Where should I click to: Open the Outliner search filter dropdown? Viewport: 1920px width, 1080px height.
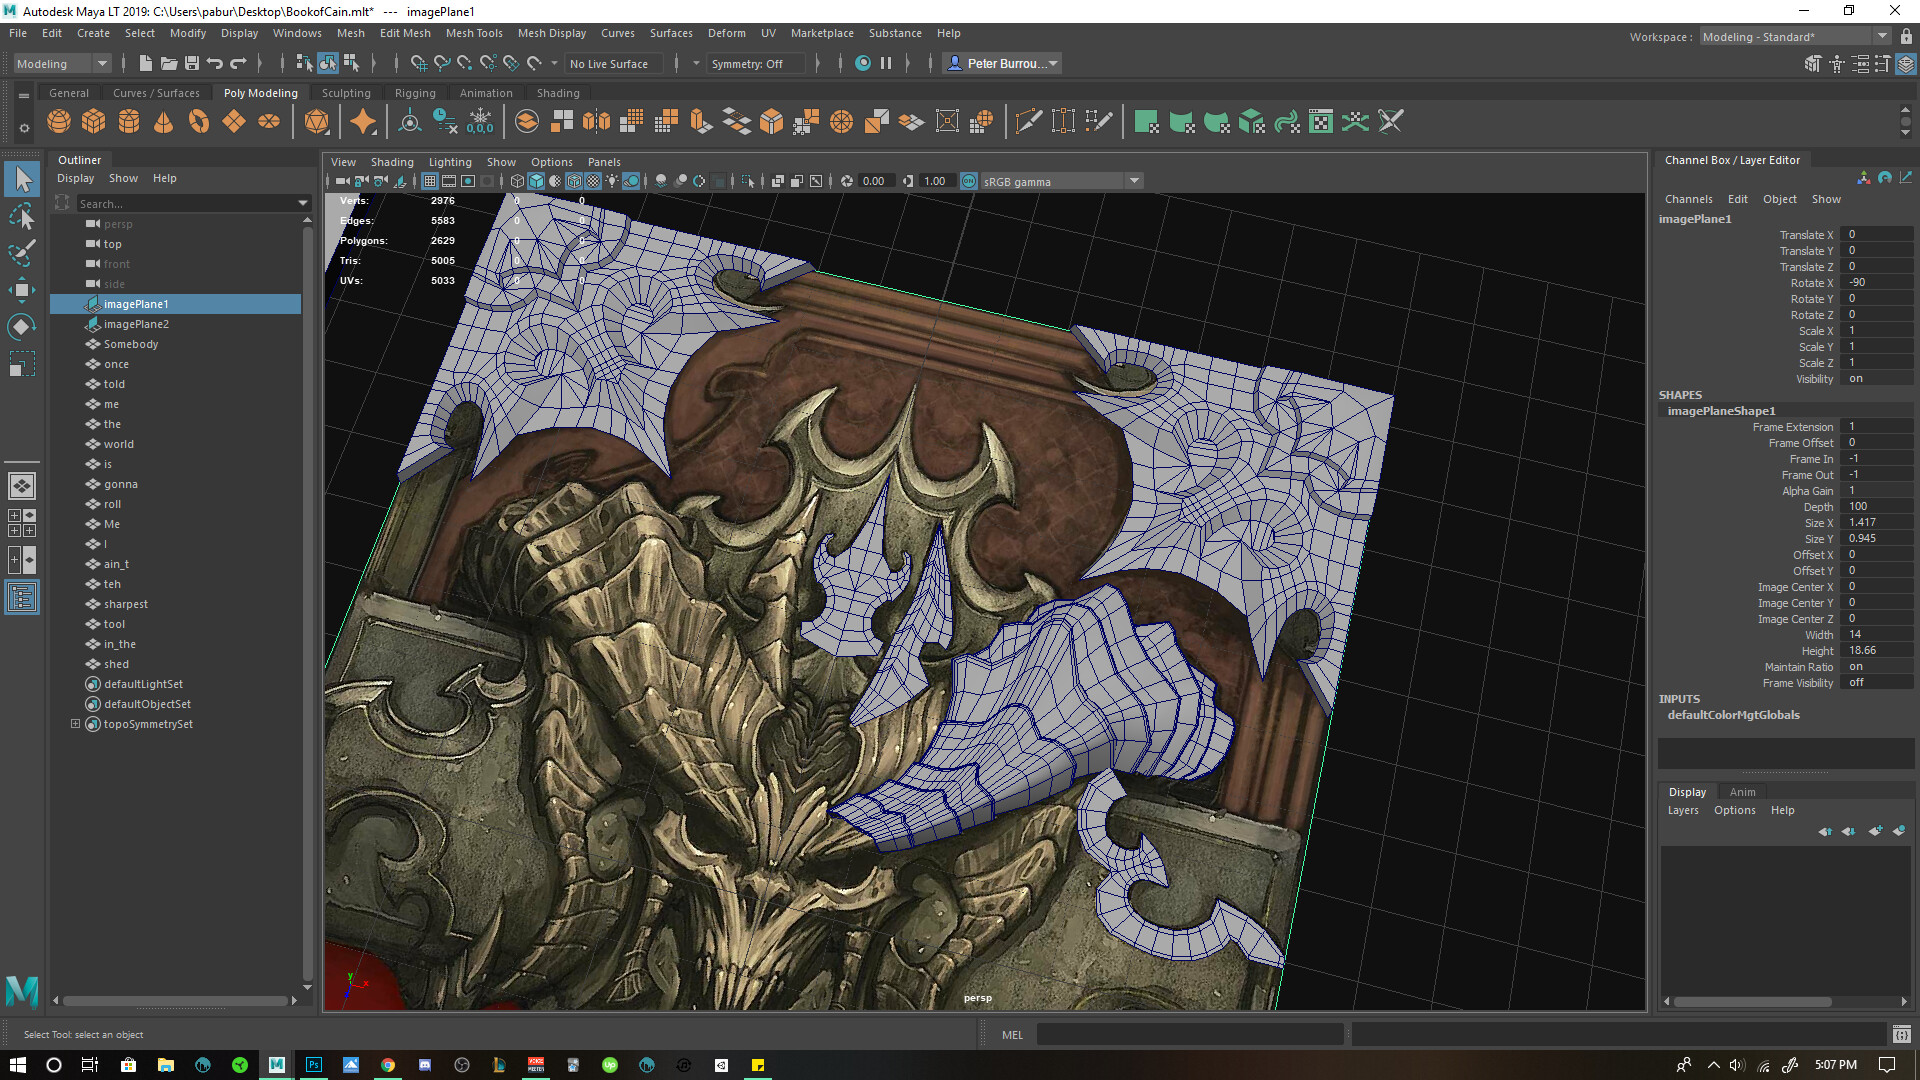[303, 203]
